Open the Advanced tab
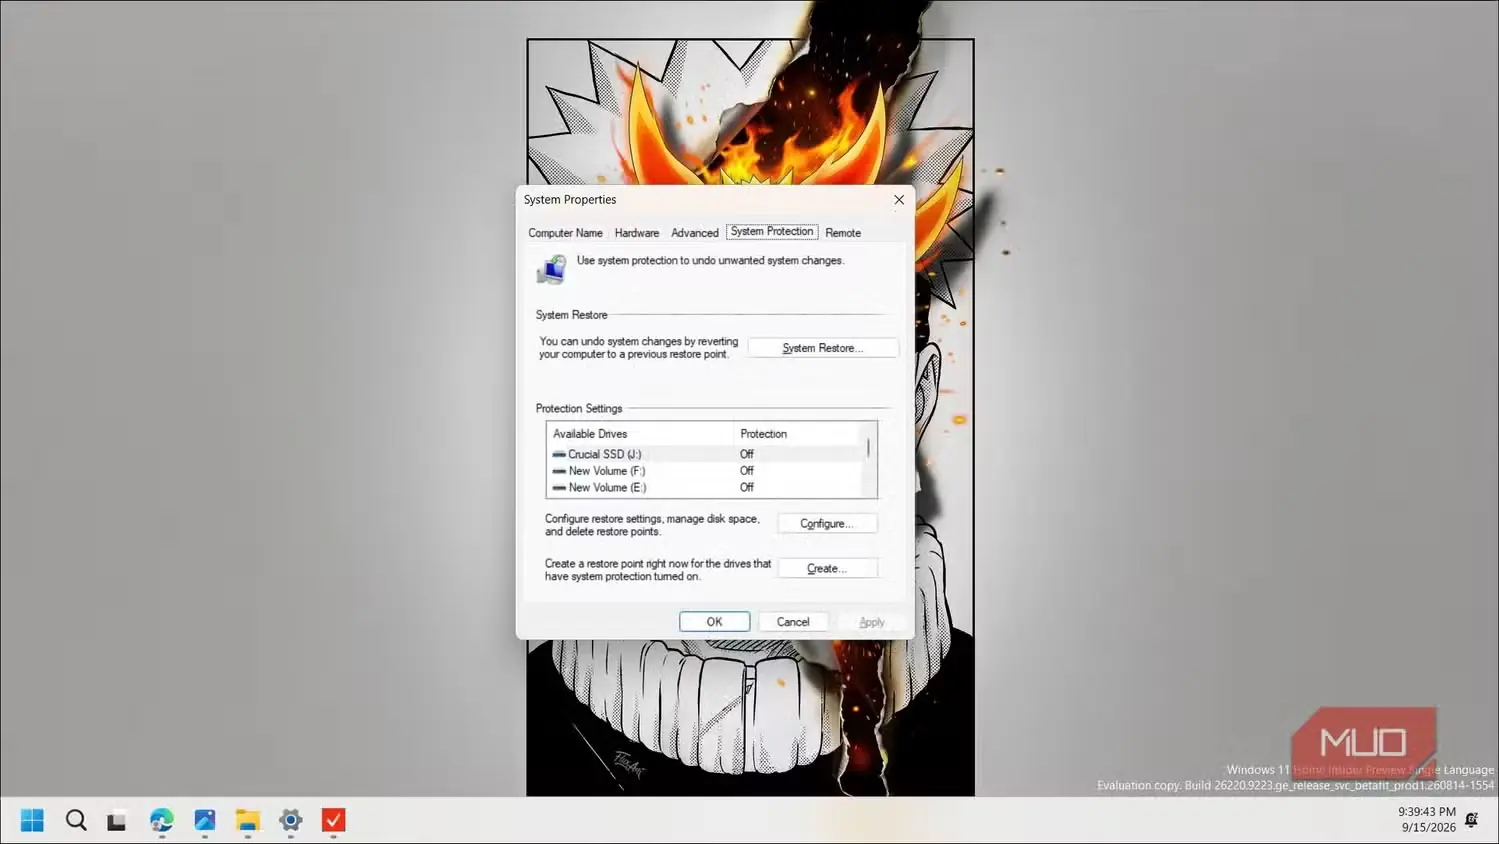Screen dimensions: 1499x844 [x=695, y=233]
